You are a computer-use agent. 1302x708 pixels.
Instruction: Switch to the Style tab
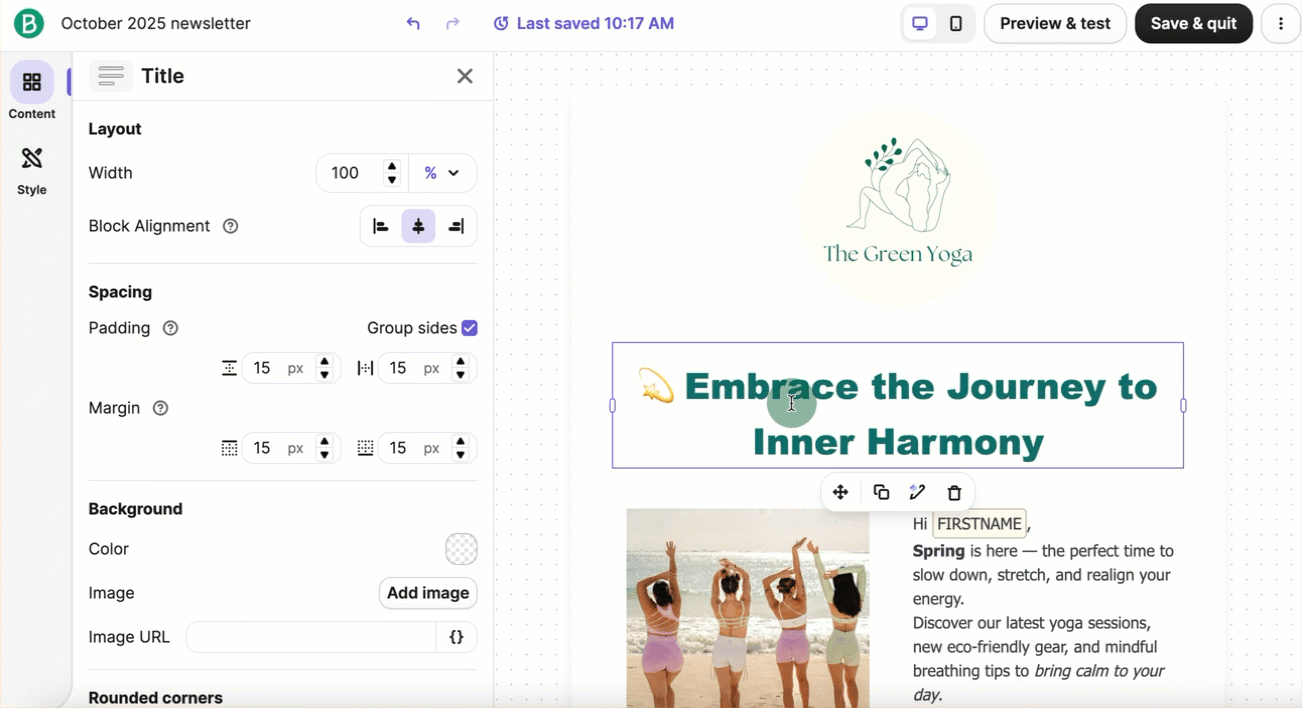point(32,168)
